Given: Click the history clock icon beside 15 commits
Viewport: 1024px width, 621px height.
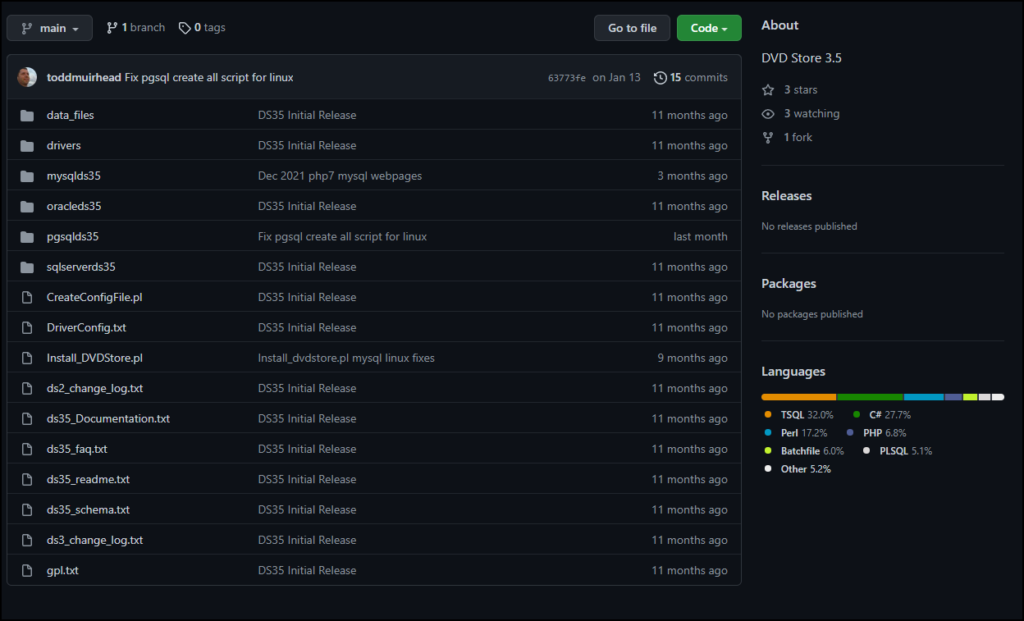Looking at the screenshot, I should click(x=658, y=77).
